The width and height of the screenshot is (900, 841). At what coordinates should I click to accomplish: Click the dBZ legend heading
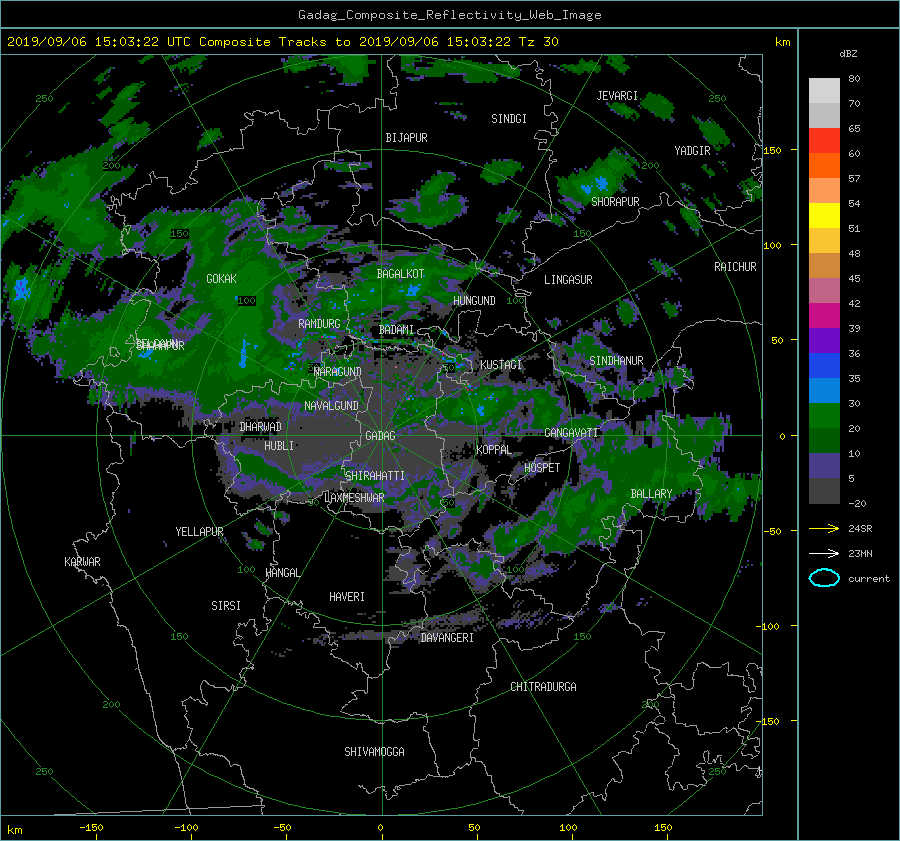(x=848, y=53)
